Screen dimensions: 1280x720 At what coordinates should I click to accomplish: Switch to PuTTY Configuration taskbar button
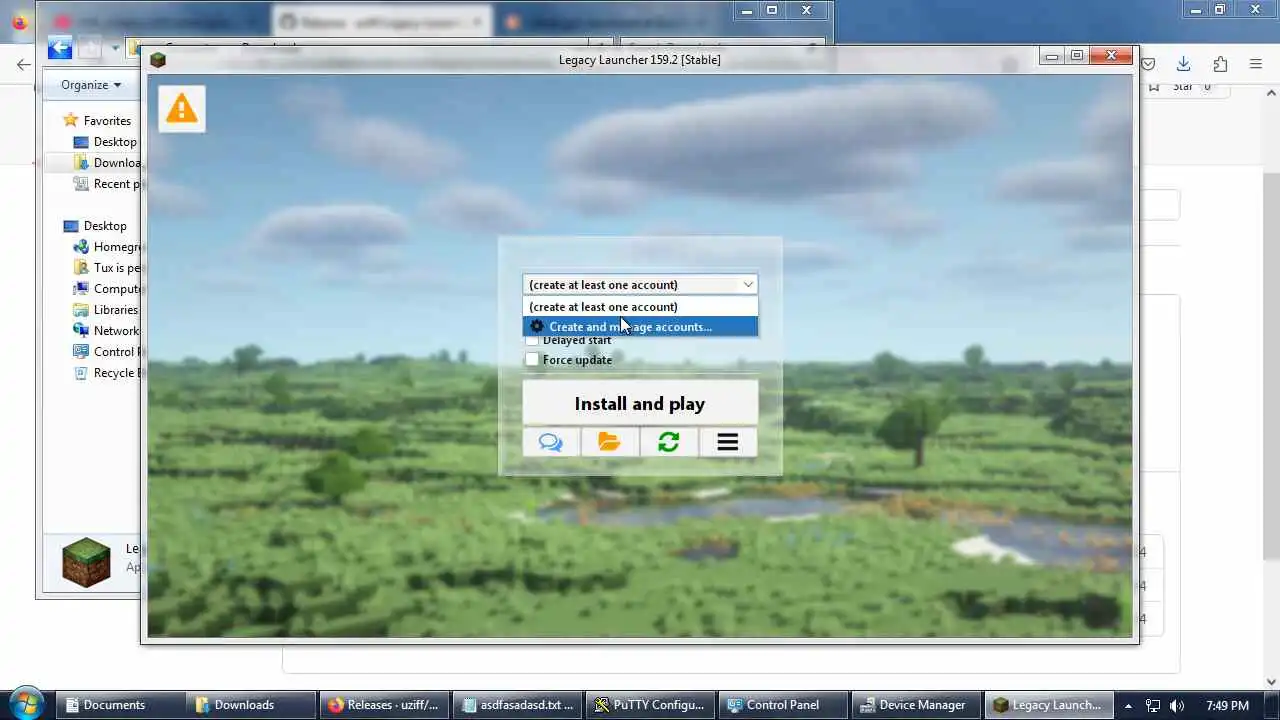tap(650, 705)
